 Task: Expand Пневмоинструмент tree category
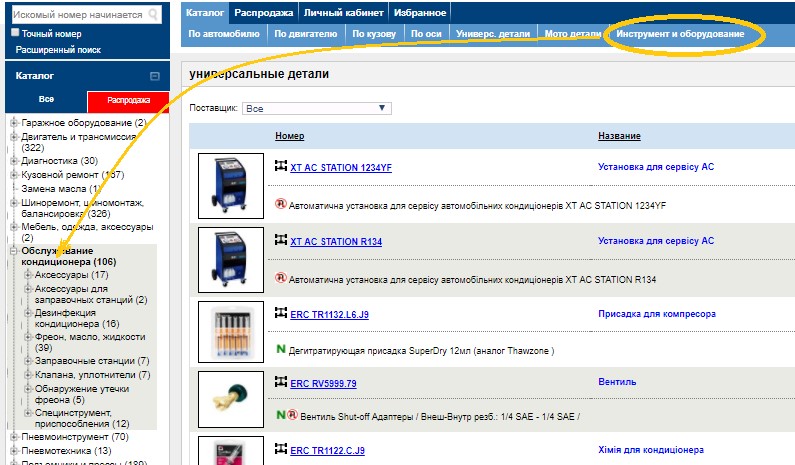pos(15,437)
